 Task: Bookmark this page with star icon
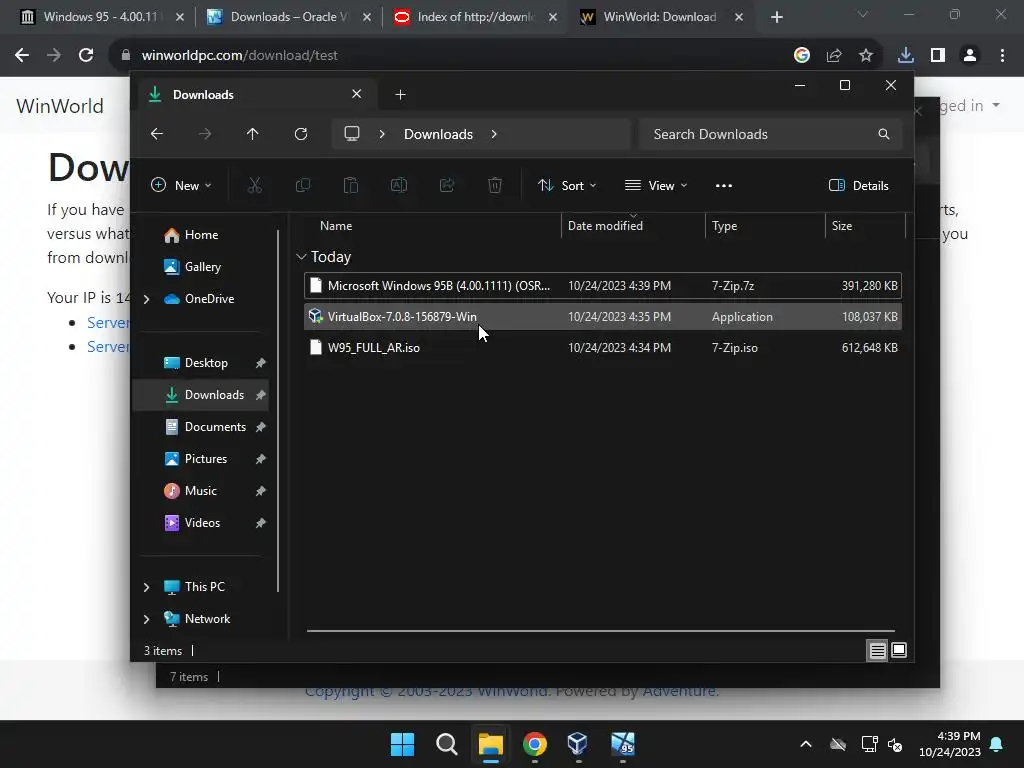point(866,56)
